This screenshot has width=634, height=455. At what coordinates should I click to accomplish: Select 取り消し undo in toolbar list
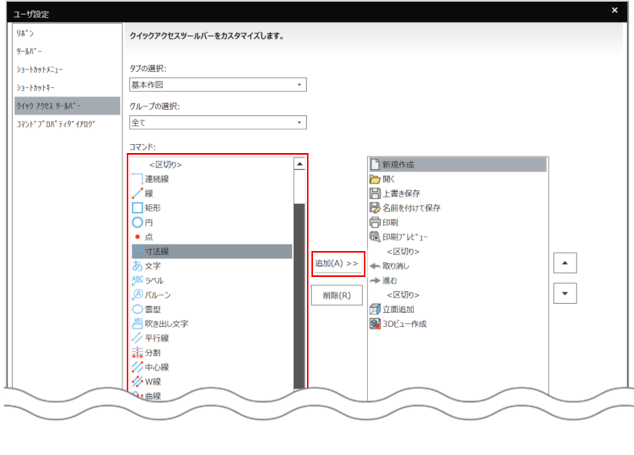(x=396, y=266)
